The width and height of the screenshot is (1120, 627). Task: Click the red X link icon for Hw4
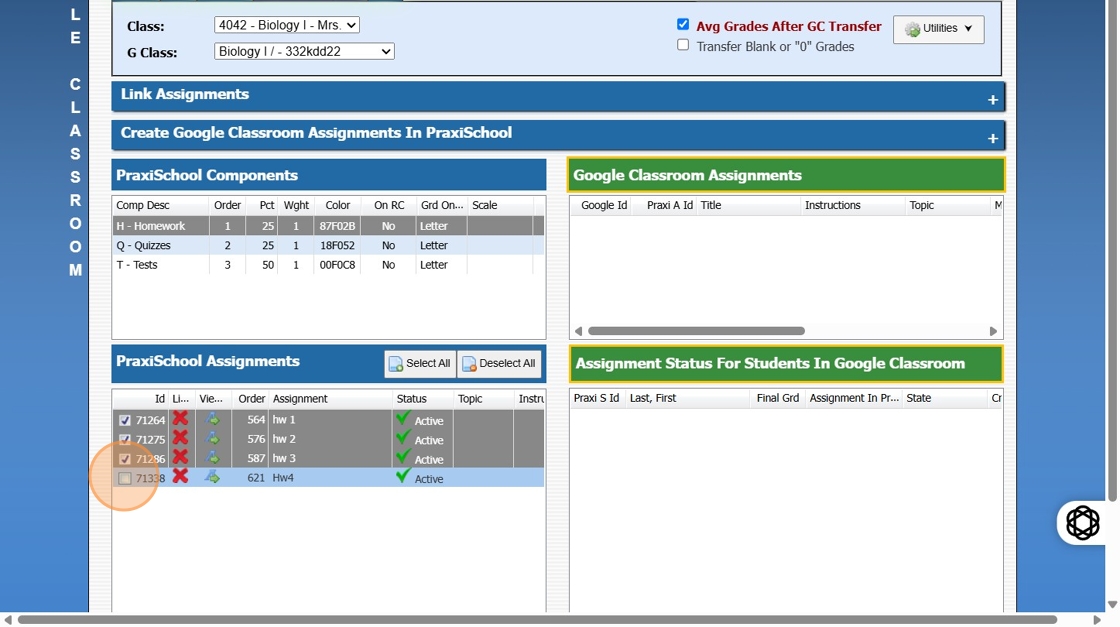point(180,477)
